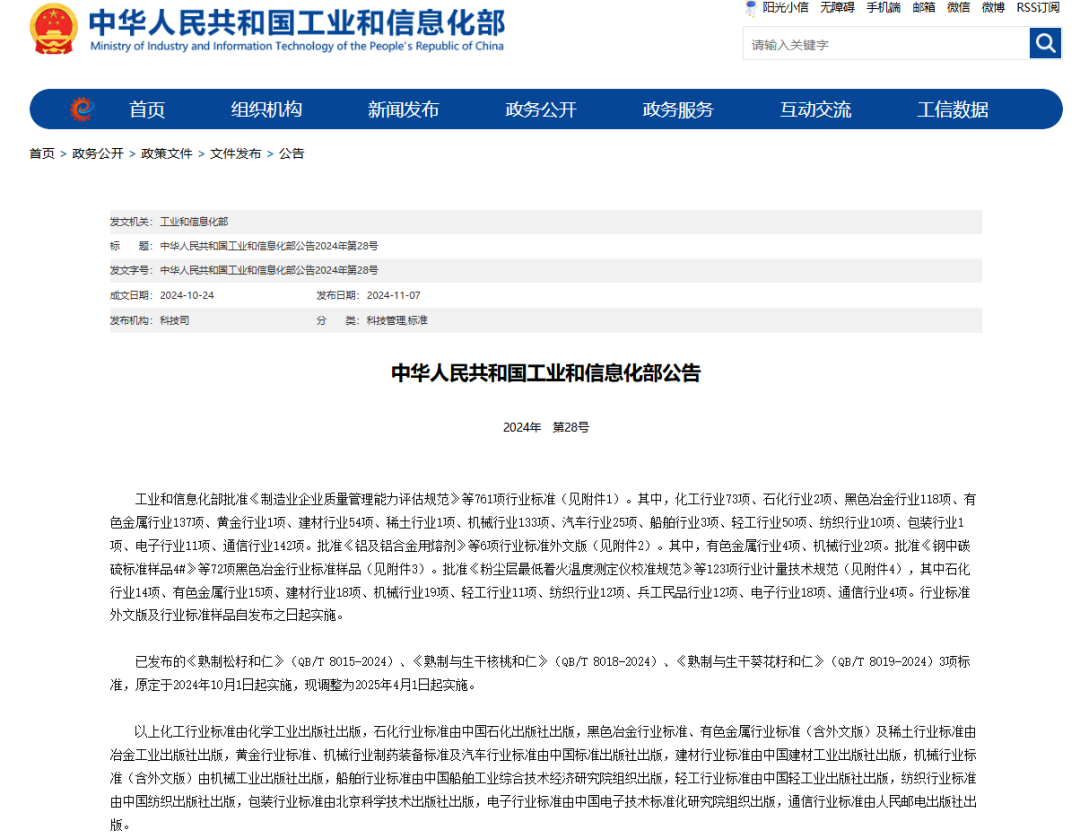This screenshot has height=839, width=1080.
Task: Click the RSS订阅 subscription link
Action: pos(1037,8)
